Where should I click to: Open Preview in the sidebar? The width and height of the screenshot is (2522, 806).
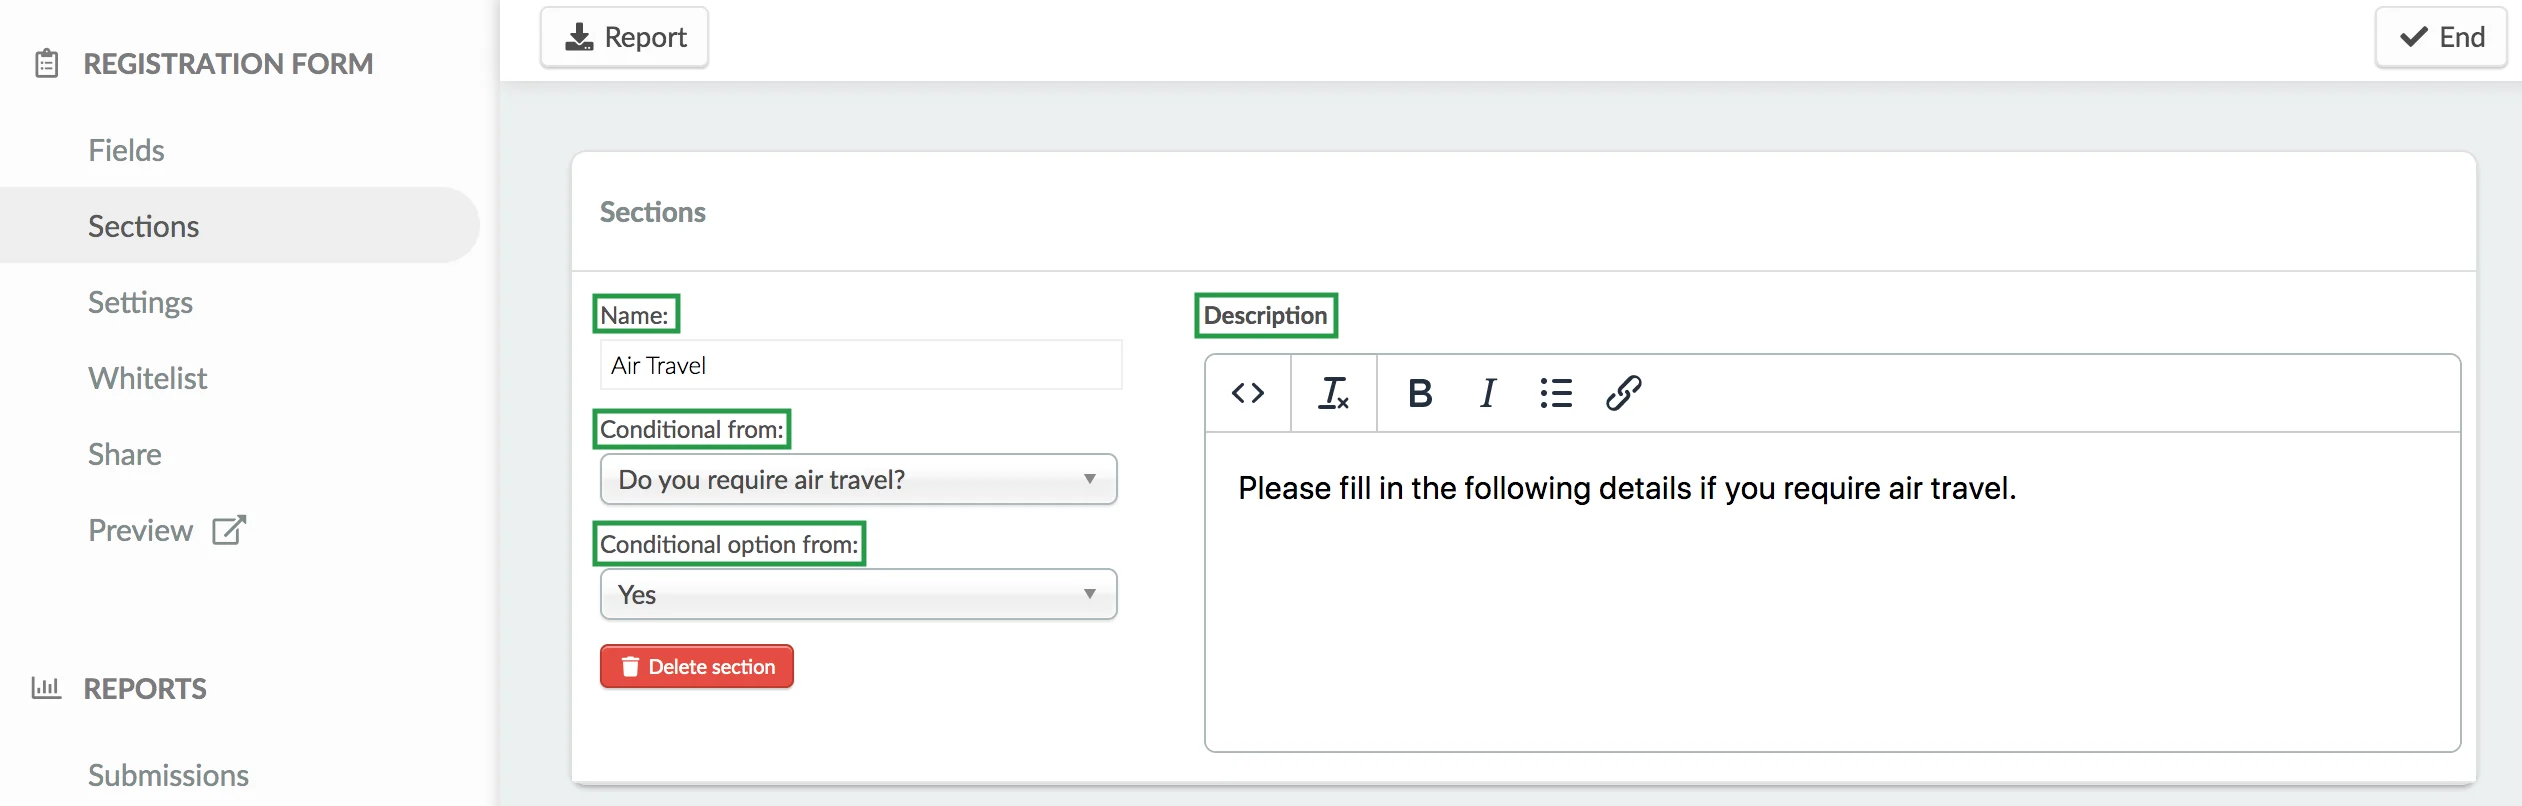141,530
